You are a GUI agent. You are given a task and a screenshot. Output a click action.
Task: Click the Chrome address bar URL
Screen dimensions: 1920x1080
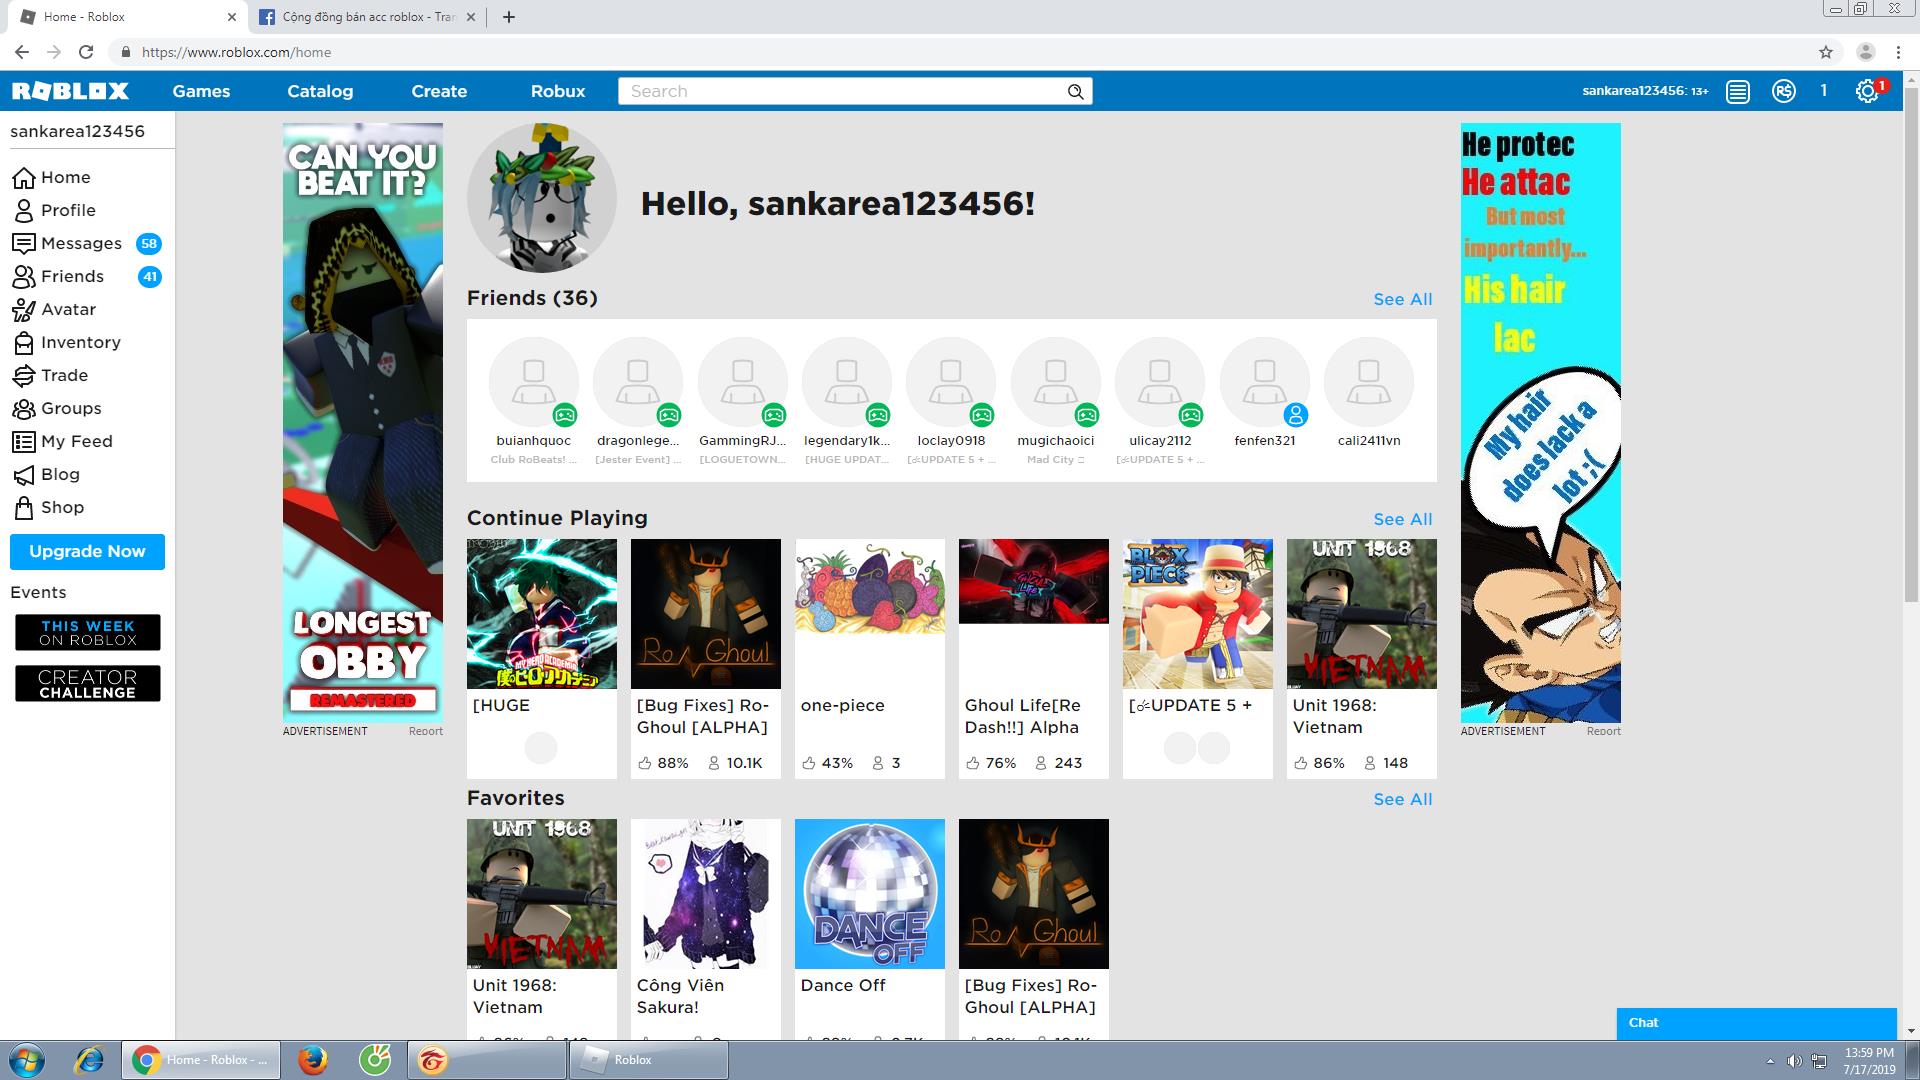(x=236, y=52)
